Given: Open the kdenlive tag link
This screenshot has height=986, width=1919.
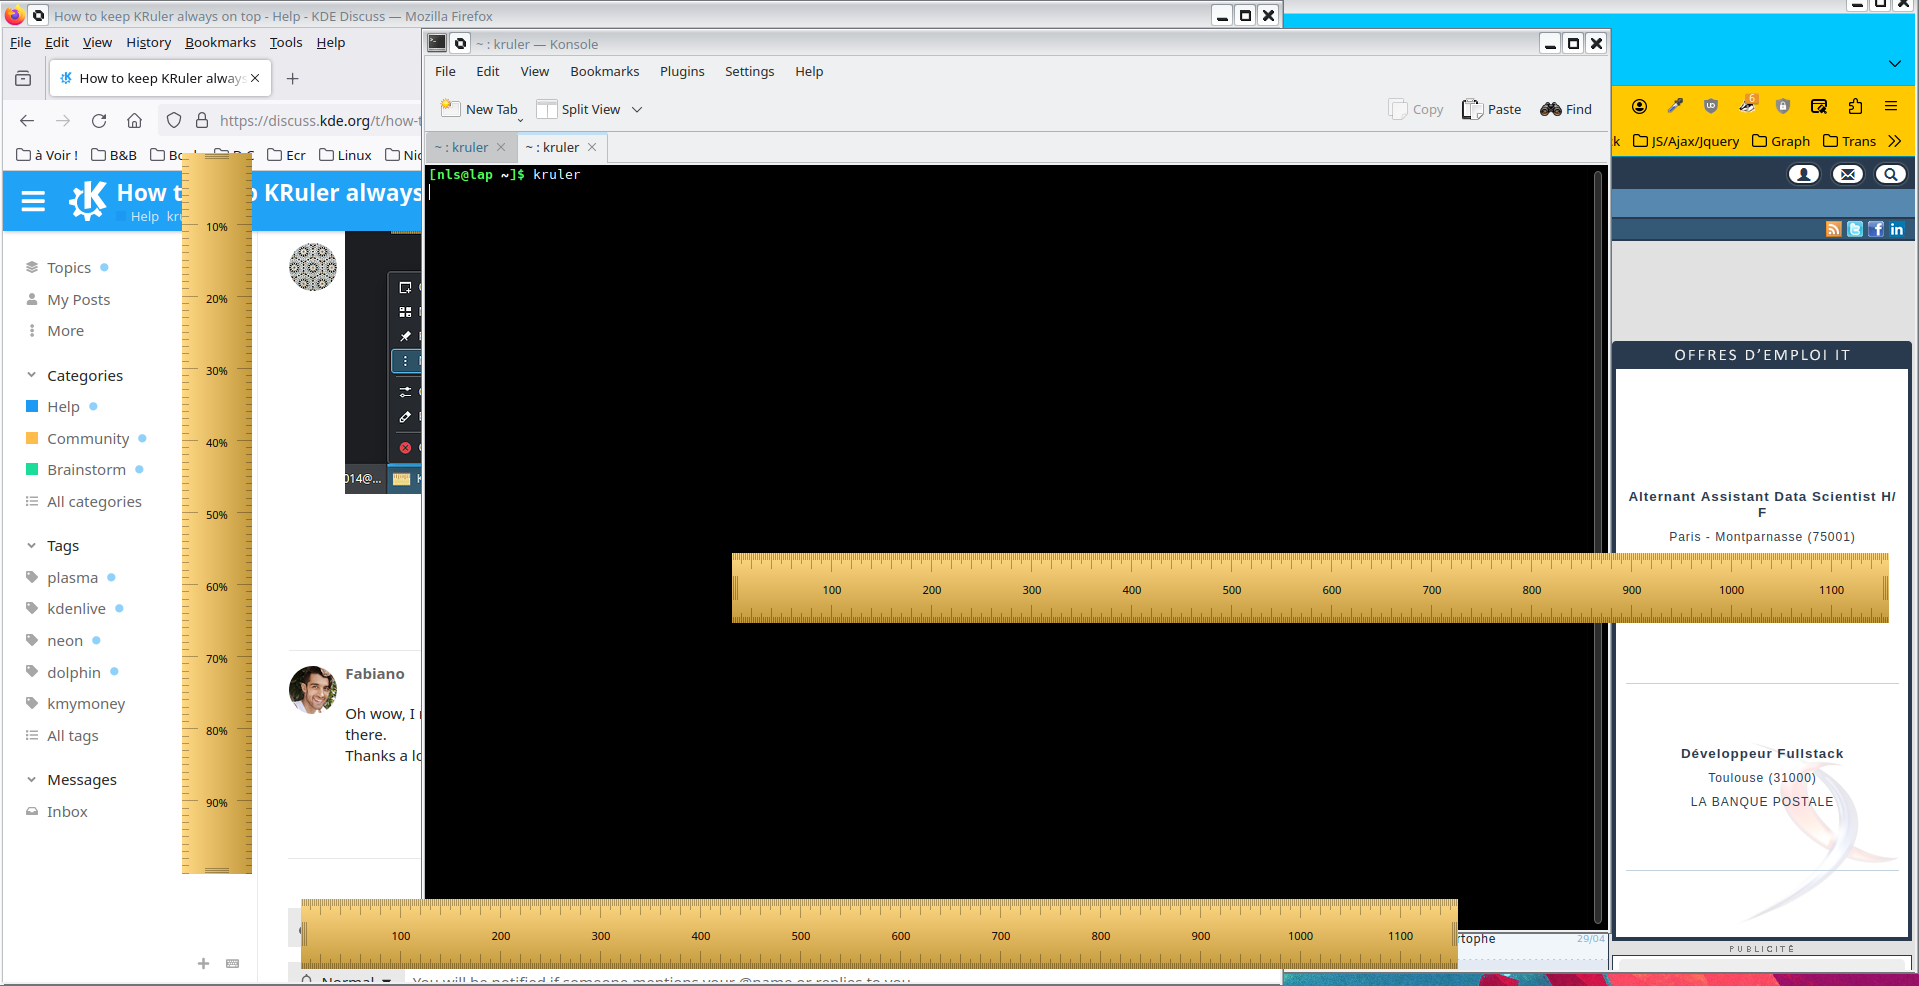Looking at the screenshot, I should click(x=76, y=609).
